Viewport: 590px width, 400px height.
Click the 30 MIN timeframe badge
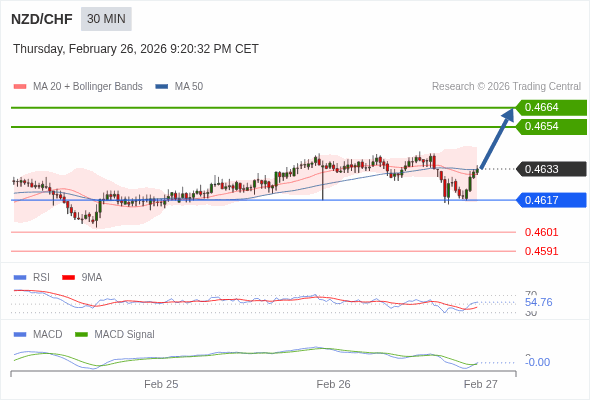tap(106, 19)
